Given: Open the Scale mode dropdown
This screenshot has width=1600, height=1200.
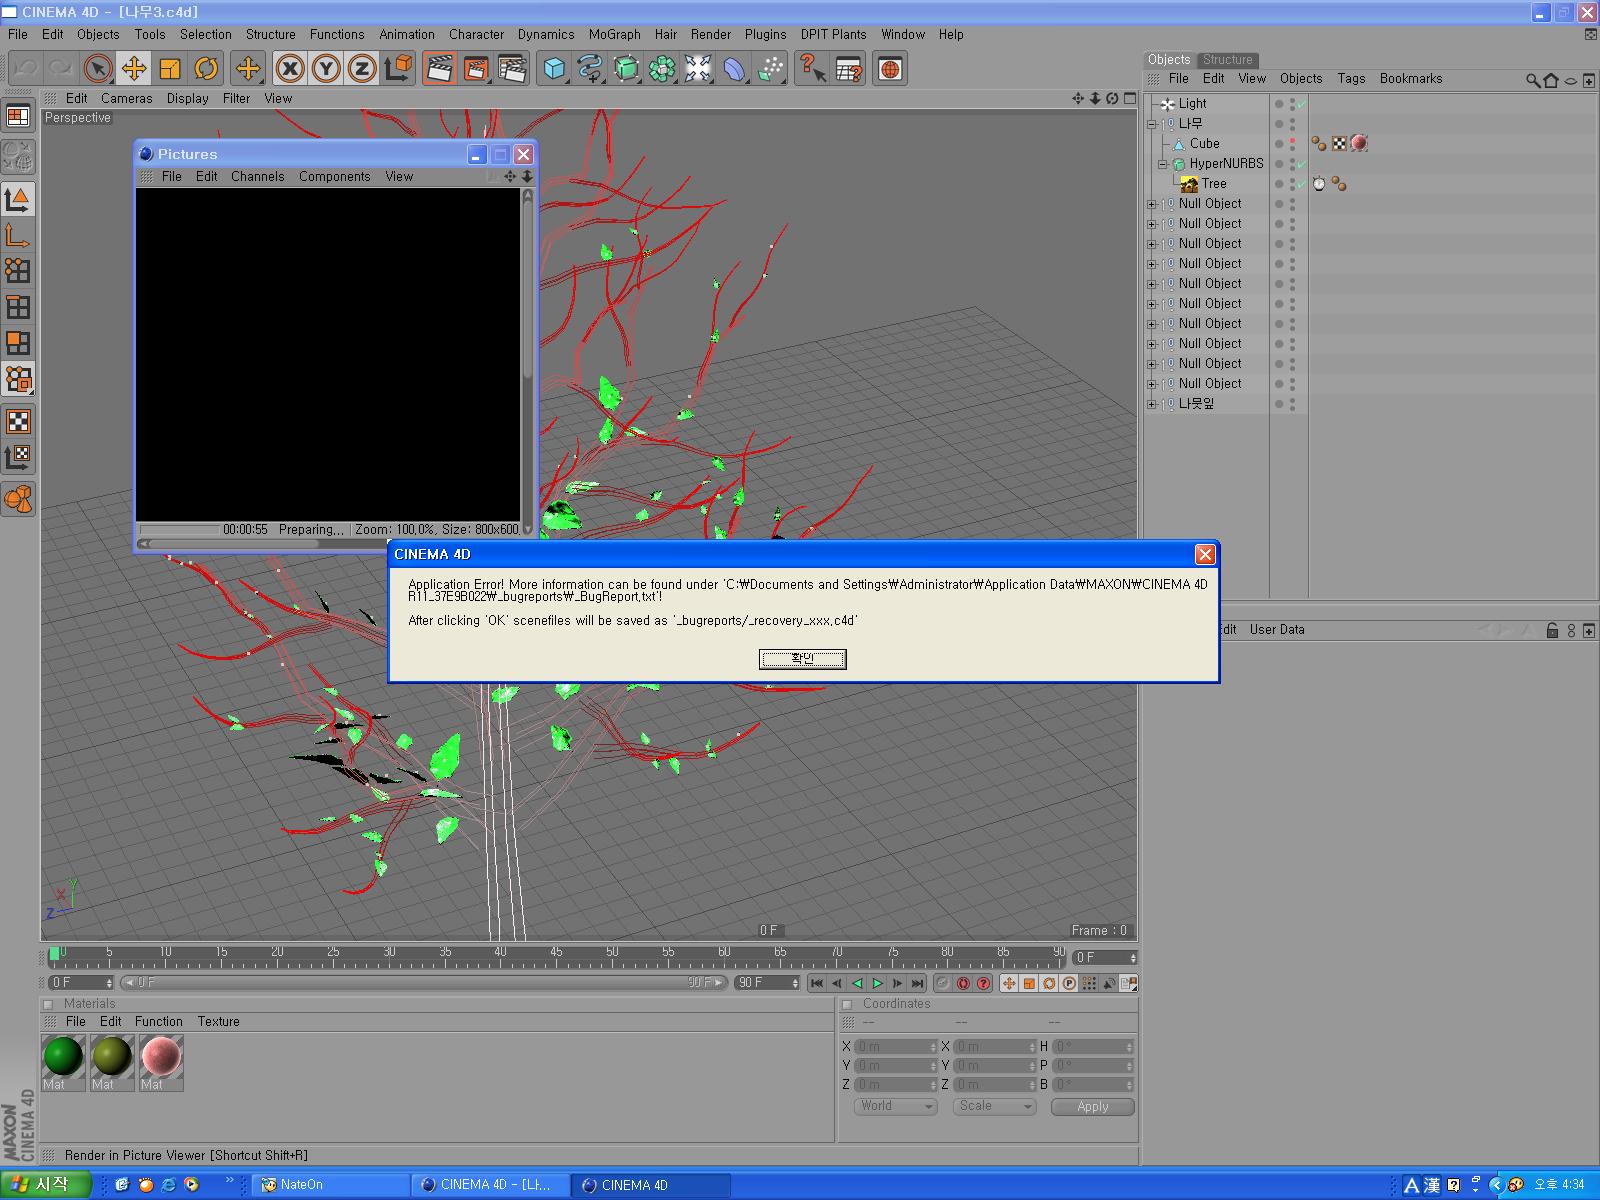Looking at the screenshot, I should tap(994, 1106).
